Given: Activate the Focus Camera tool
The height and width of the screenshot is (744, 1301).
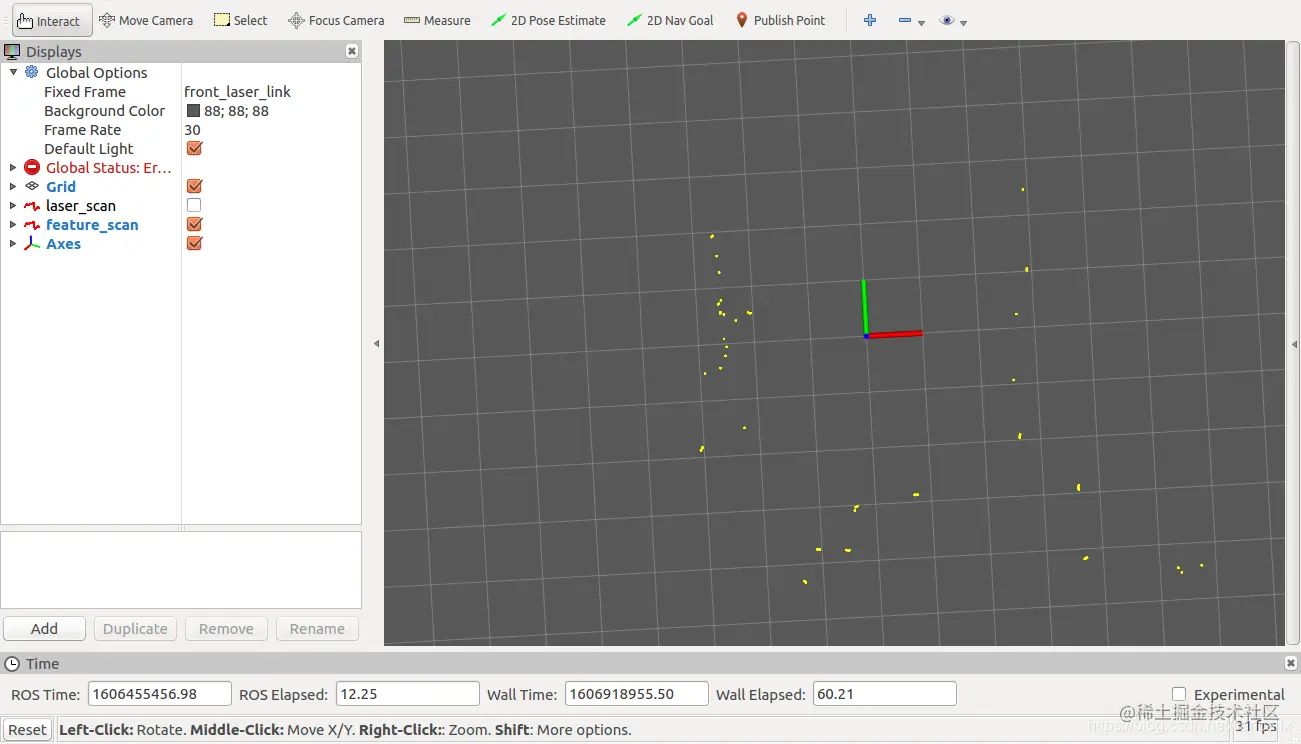Looking at the screenshot, I should pos(336,20).
